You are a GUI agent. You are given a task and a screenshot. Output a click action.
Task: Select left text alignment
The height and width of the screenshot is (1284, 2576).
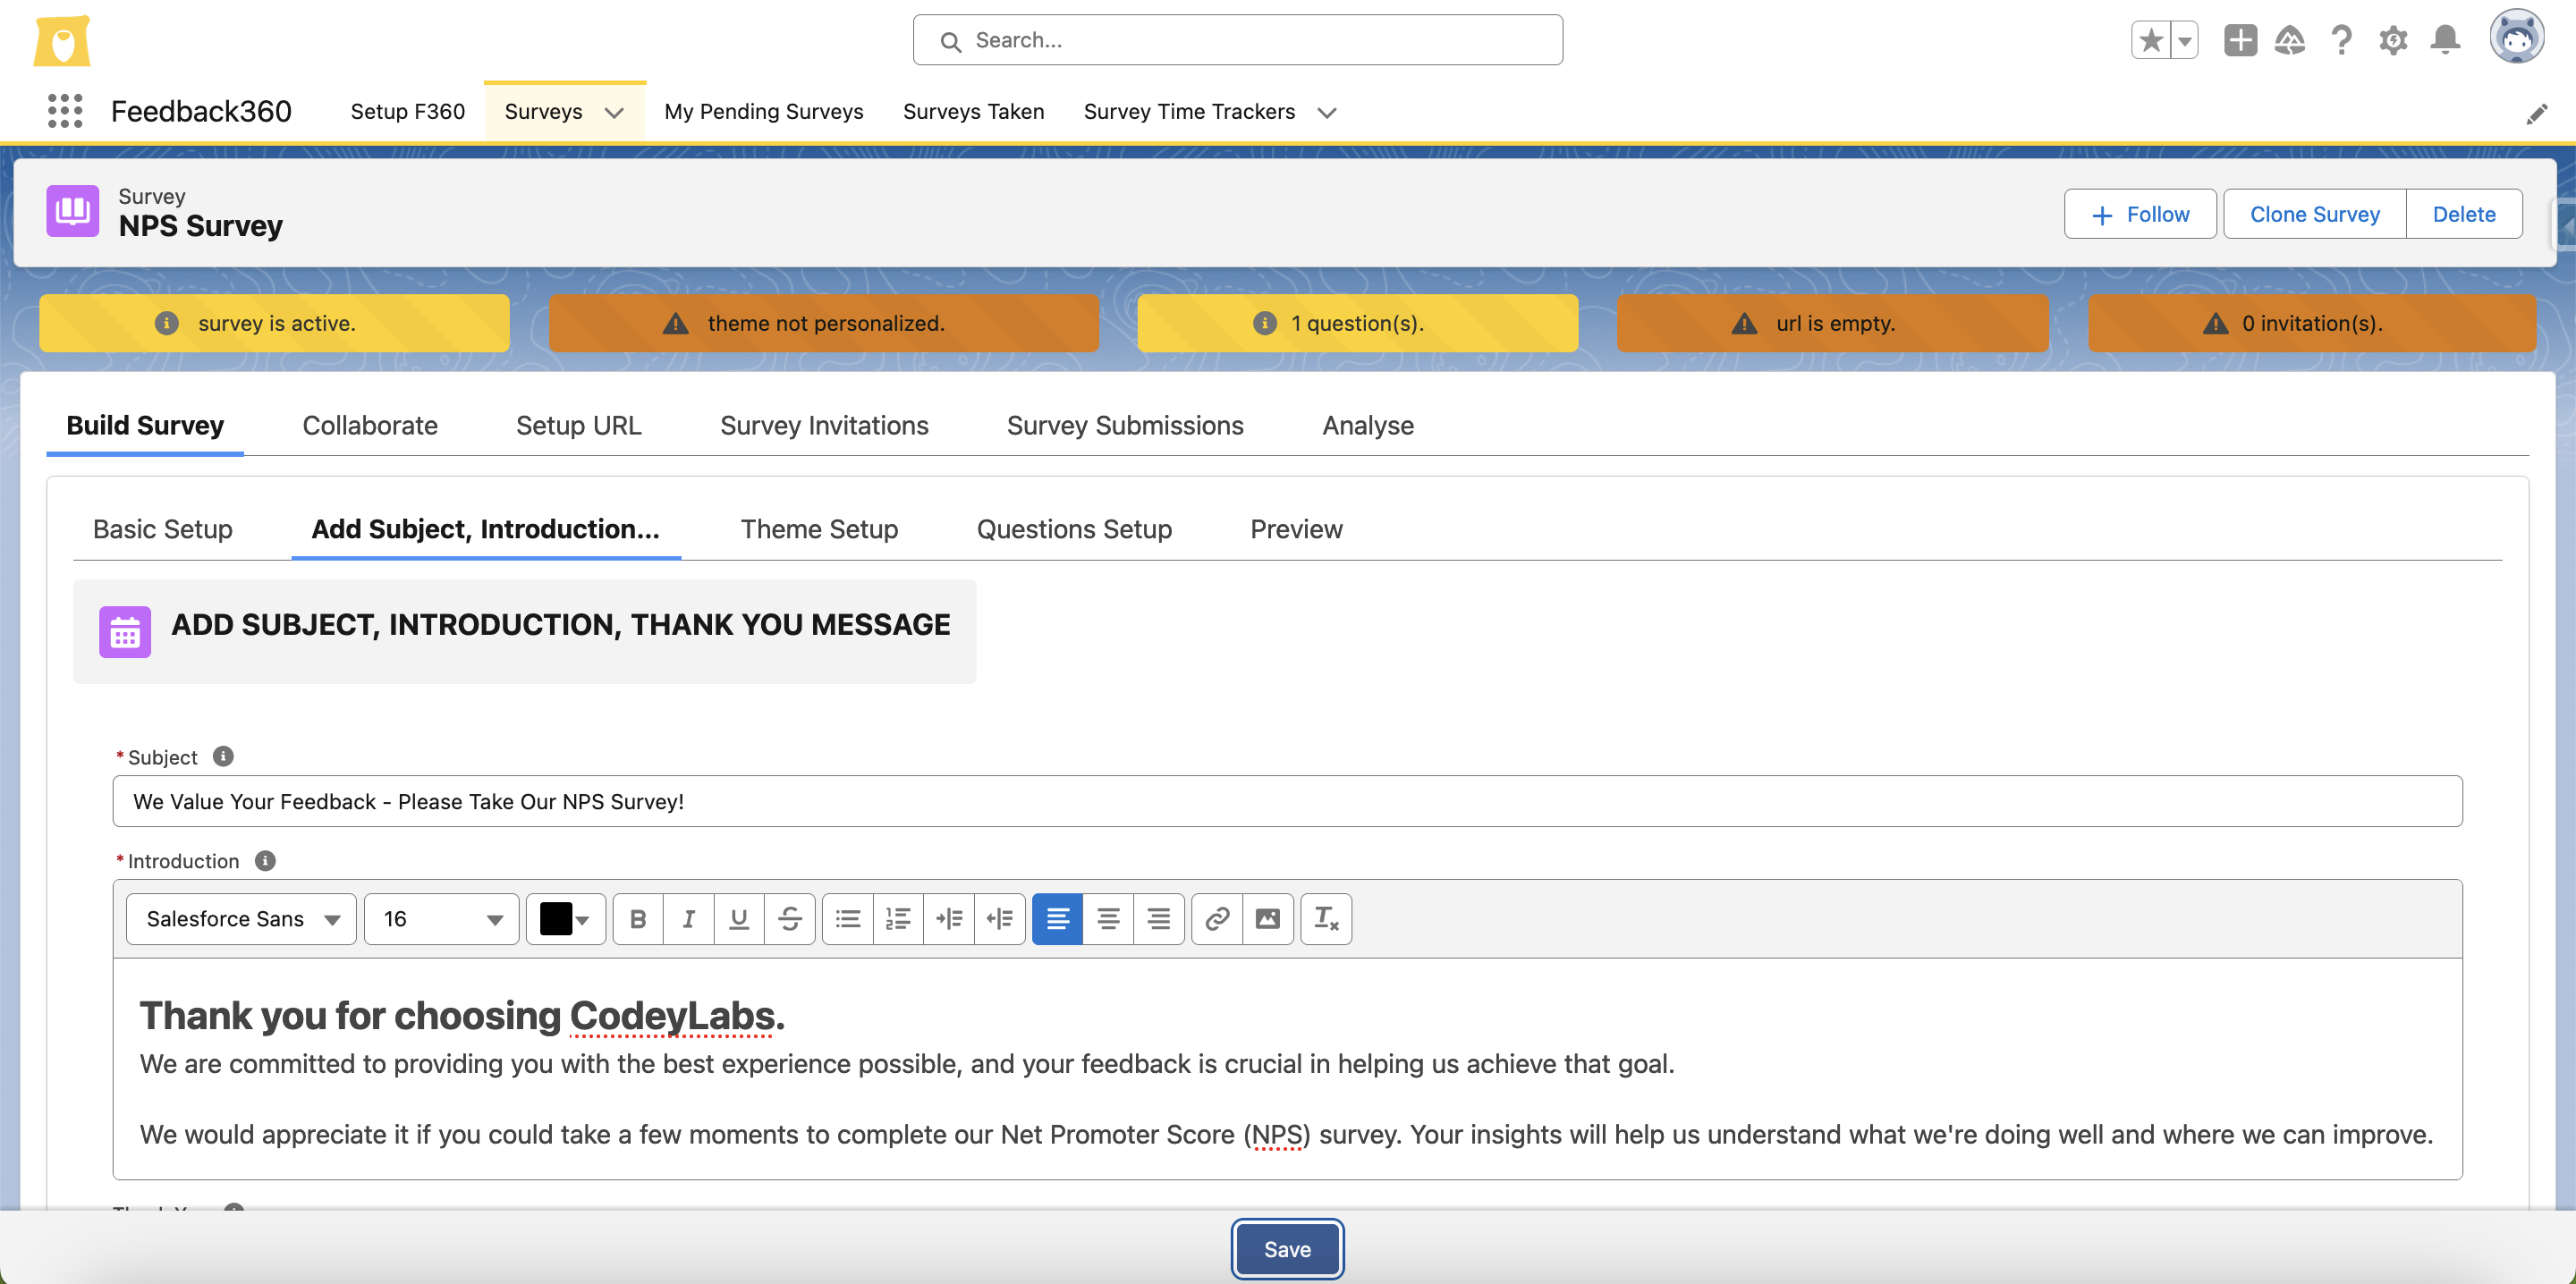[x=1057, y=918]
